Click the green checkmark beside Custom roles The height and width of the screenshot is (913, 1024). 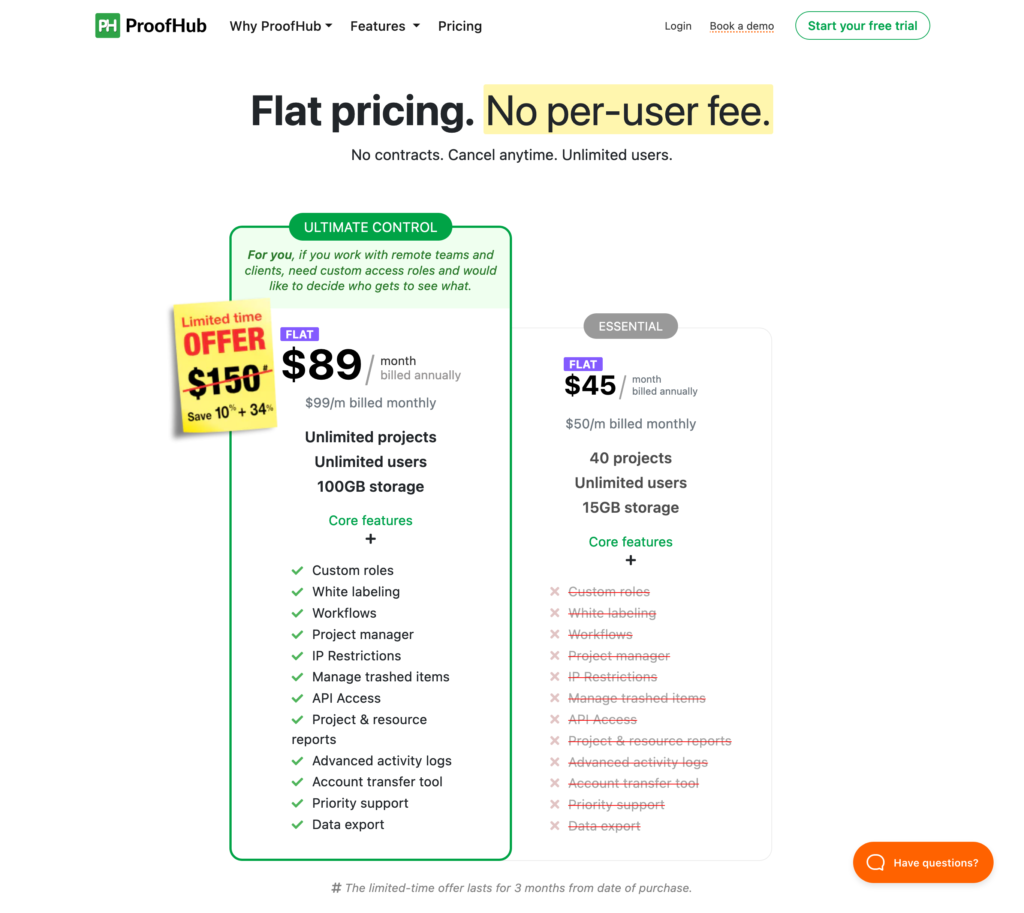[297, 570]
